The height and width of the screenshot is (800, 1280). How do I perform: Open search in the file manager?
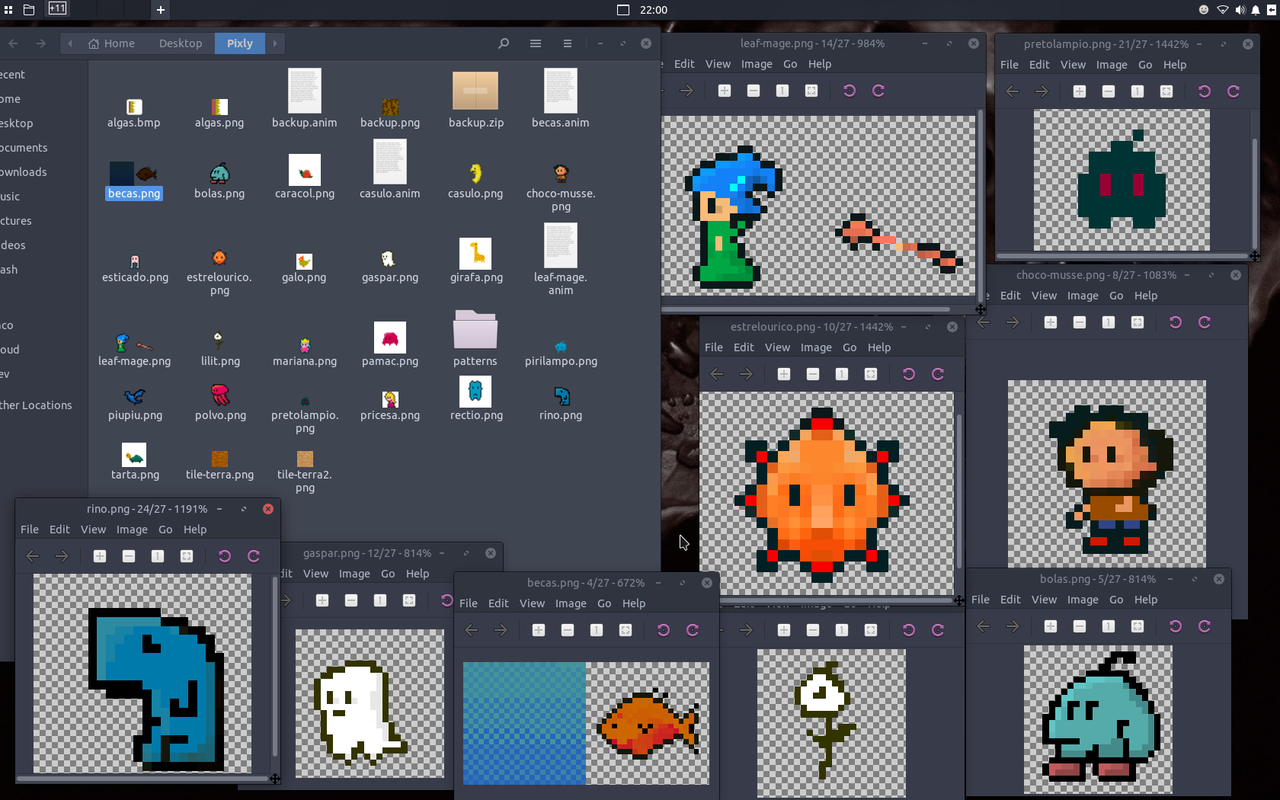tap(504, 43)
